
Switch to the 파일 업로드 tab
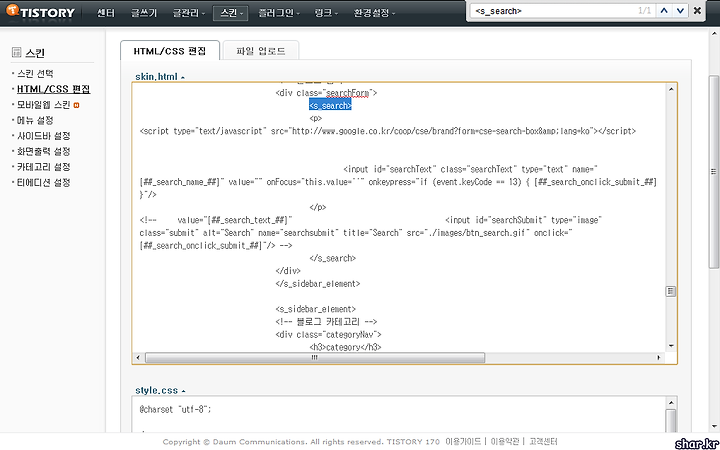pos(261,51)
